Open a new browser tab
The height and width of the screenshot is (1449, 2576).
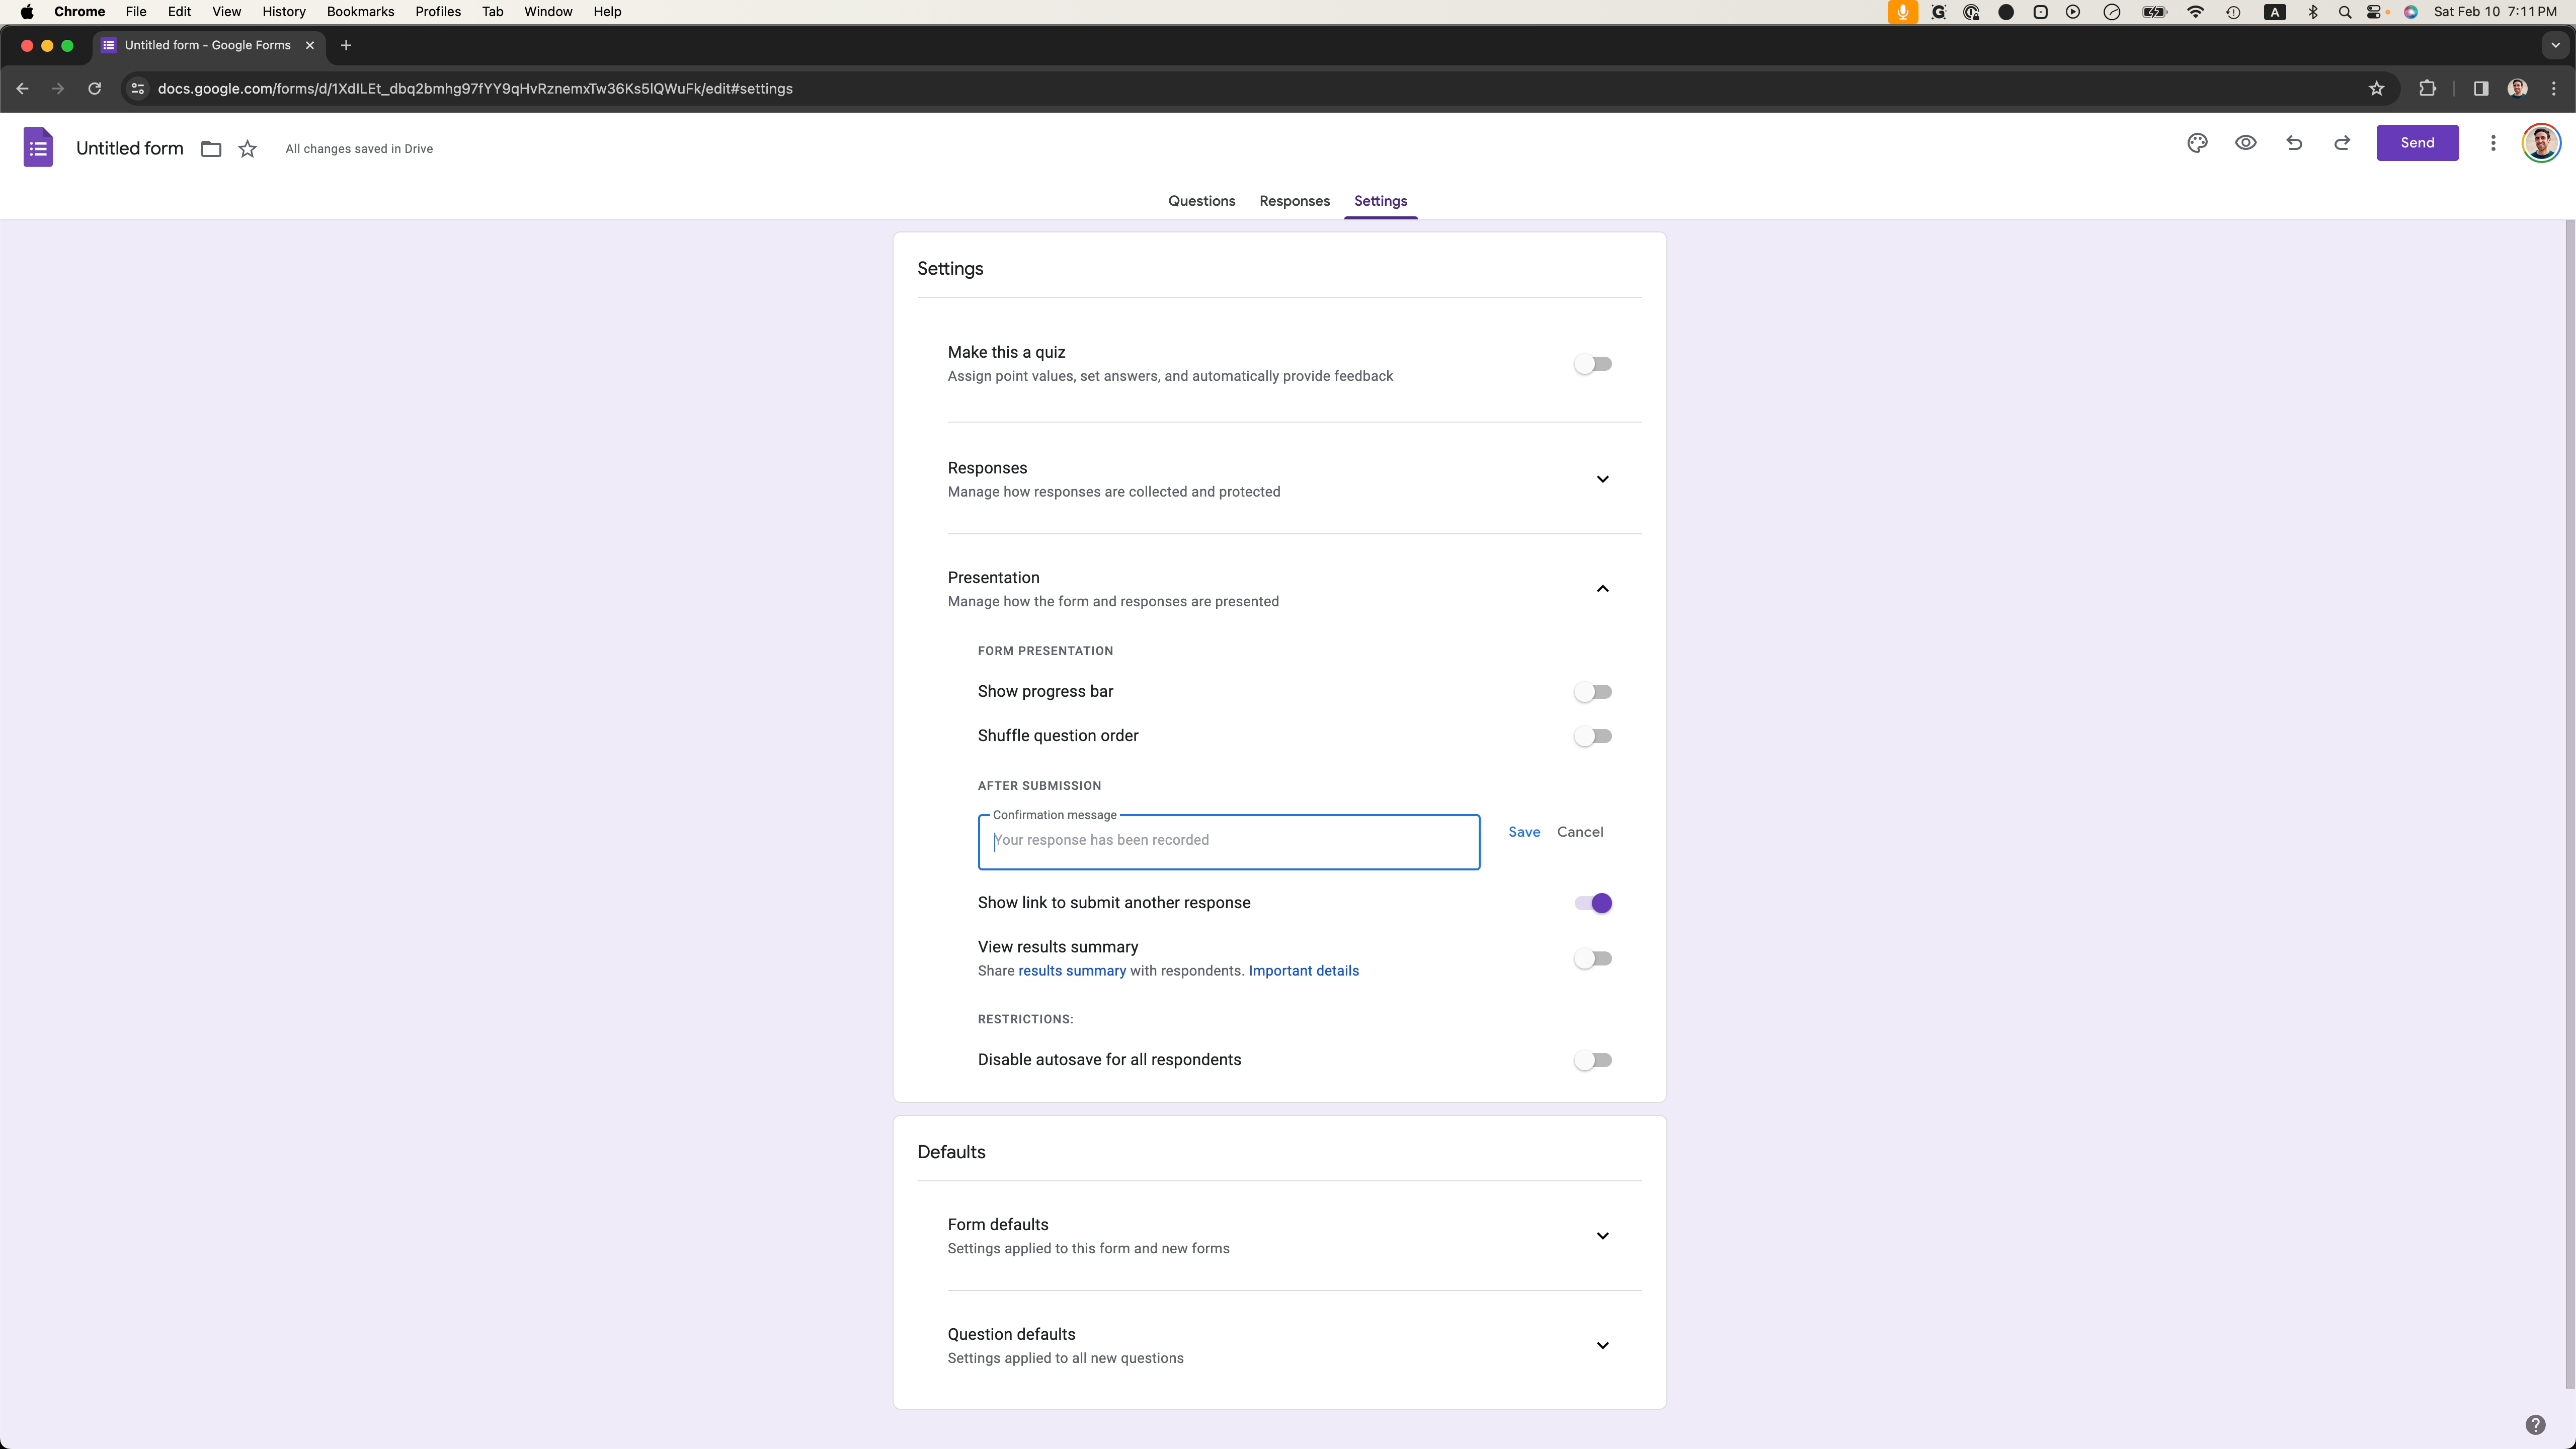point(346,45)
